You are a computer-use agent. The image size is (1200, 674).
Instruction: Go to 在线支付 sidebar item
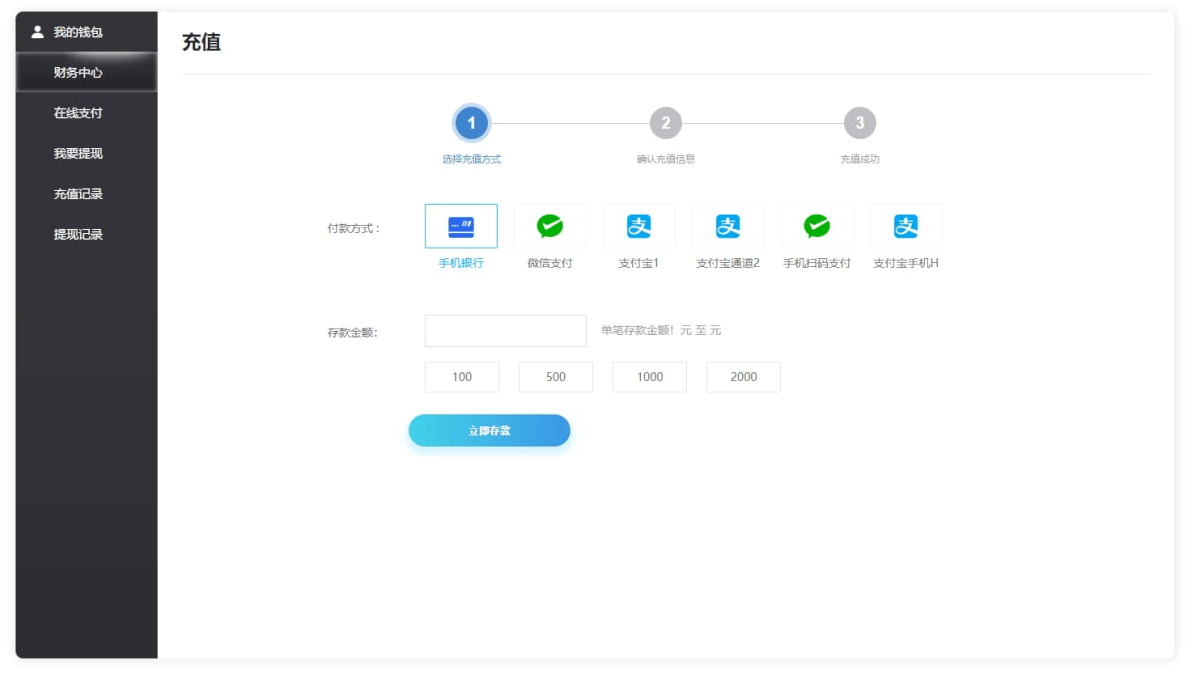tap(78, 113)
